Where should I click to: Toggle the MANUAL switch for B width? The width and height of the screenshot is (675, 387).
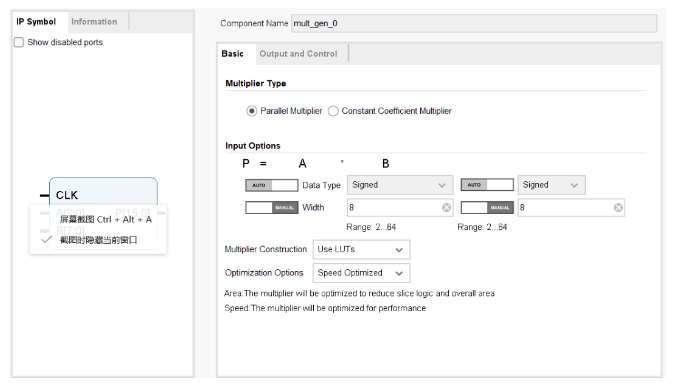(x=487, y=207)
